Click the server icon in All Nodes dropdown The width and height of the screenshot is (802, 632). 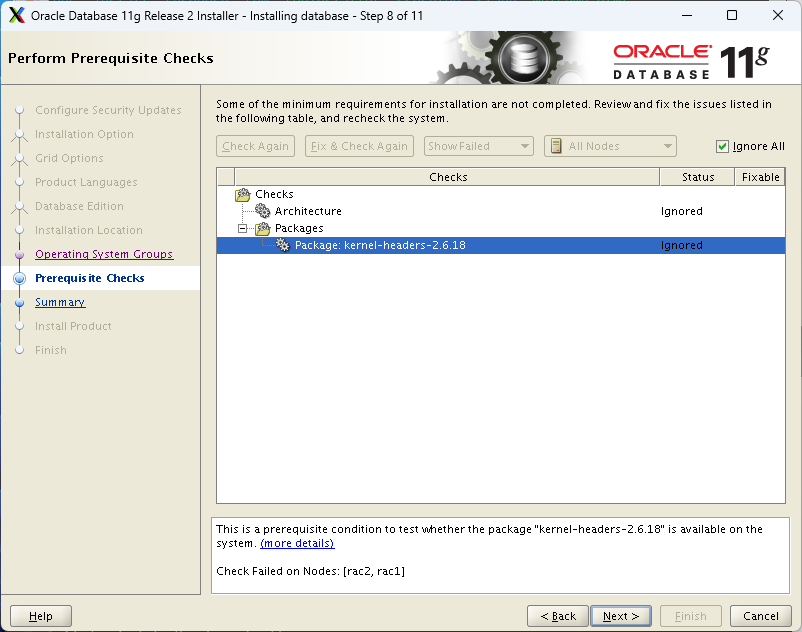point(556,146)
